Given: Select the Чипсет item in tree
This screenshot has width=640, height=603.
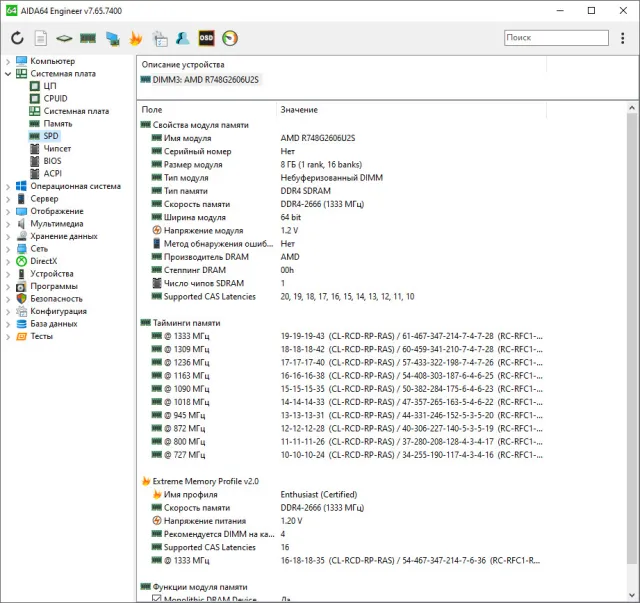Looking at the screenshot, I should (57, 149).
